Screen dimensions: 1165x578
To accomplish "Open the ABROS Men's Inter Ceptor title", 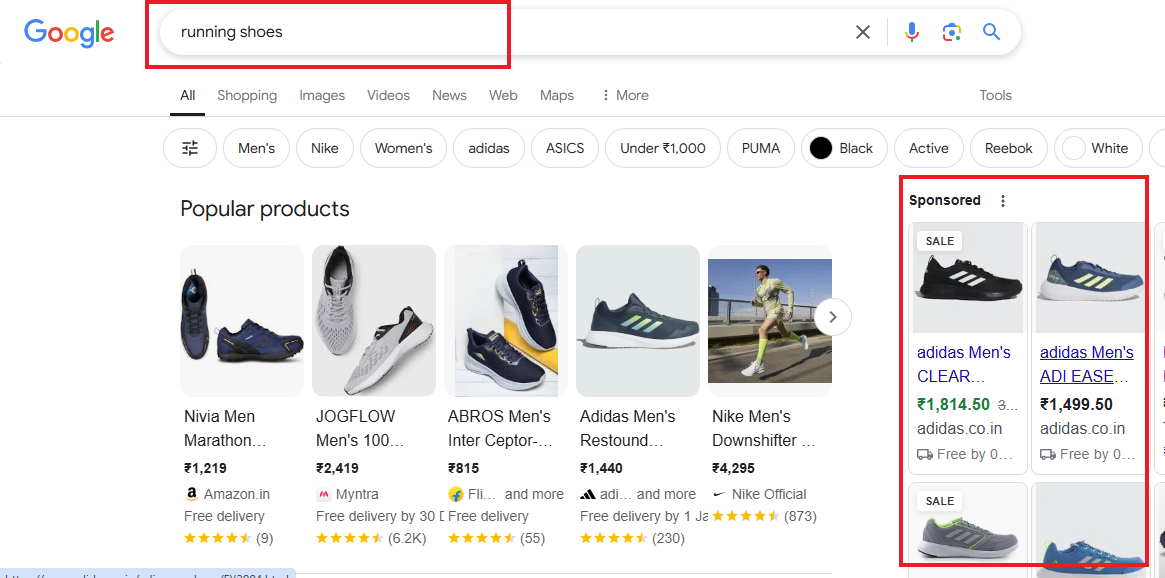I will (501, 428).
